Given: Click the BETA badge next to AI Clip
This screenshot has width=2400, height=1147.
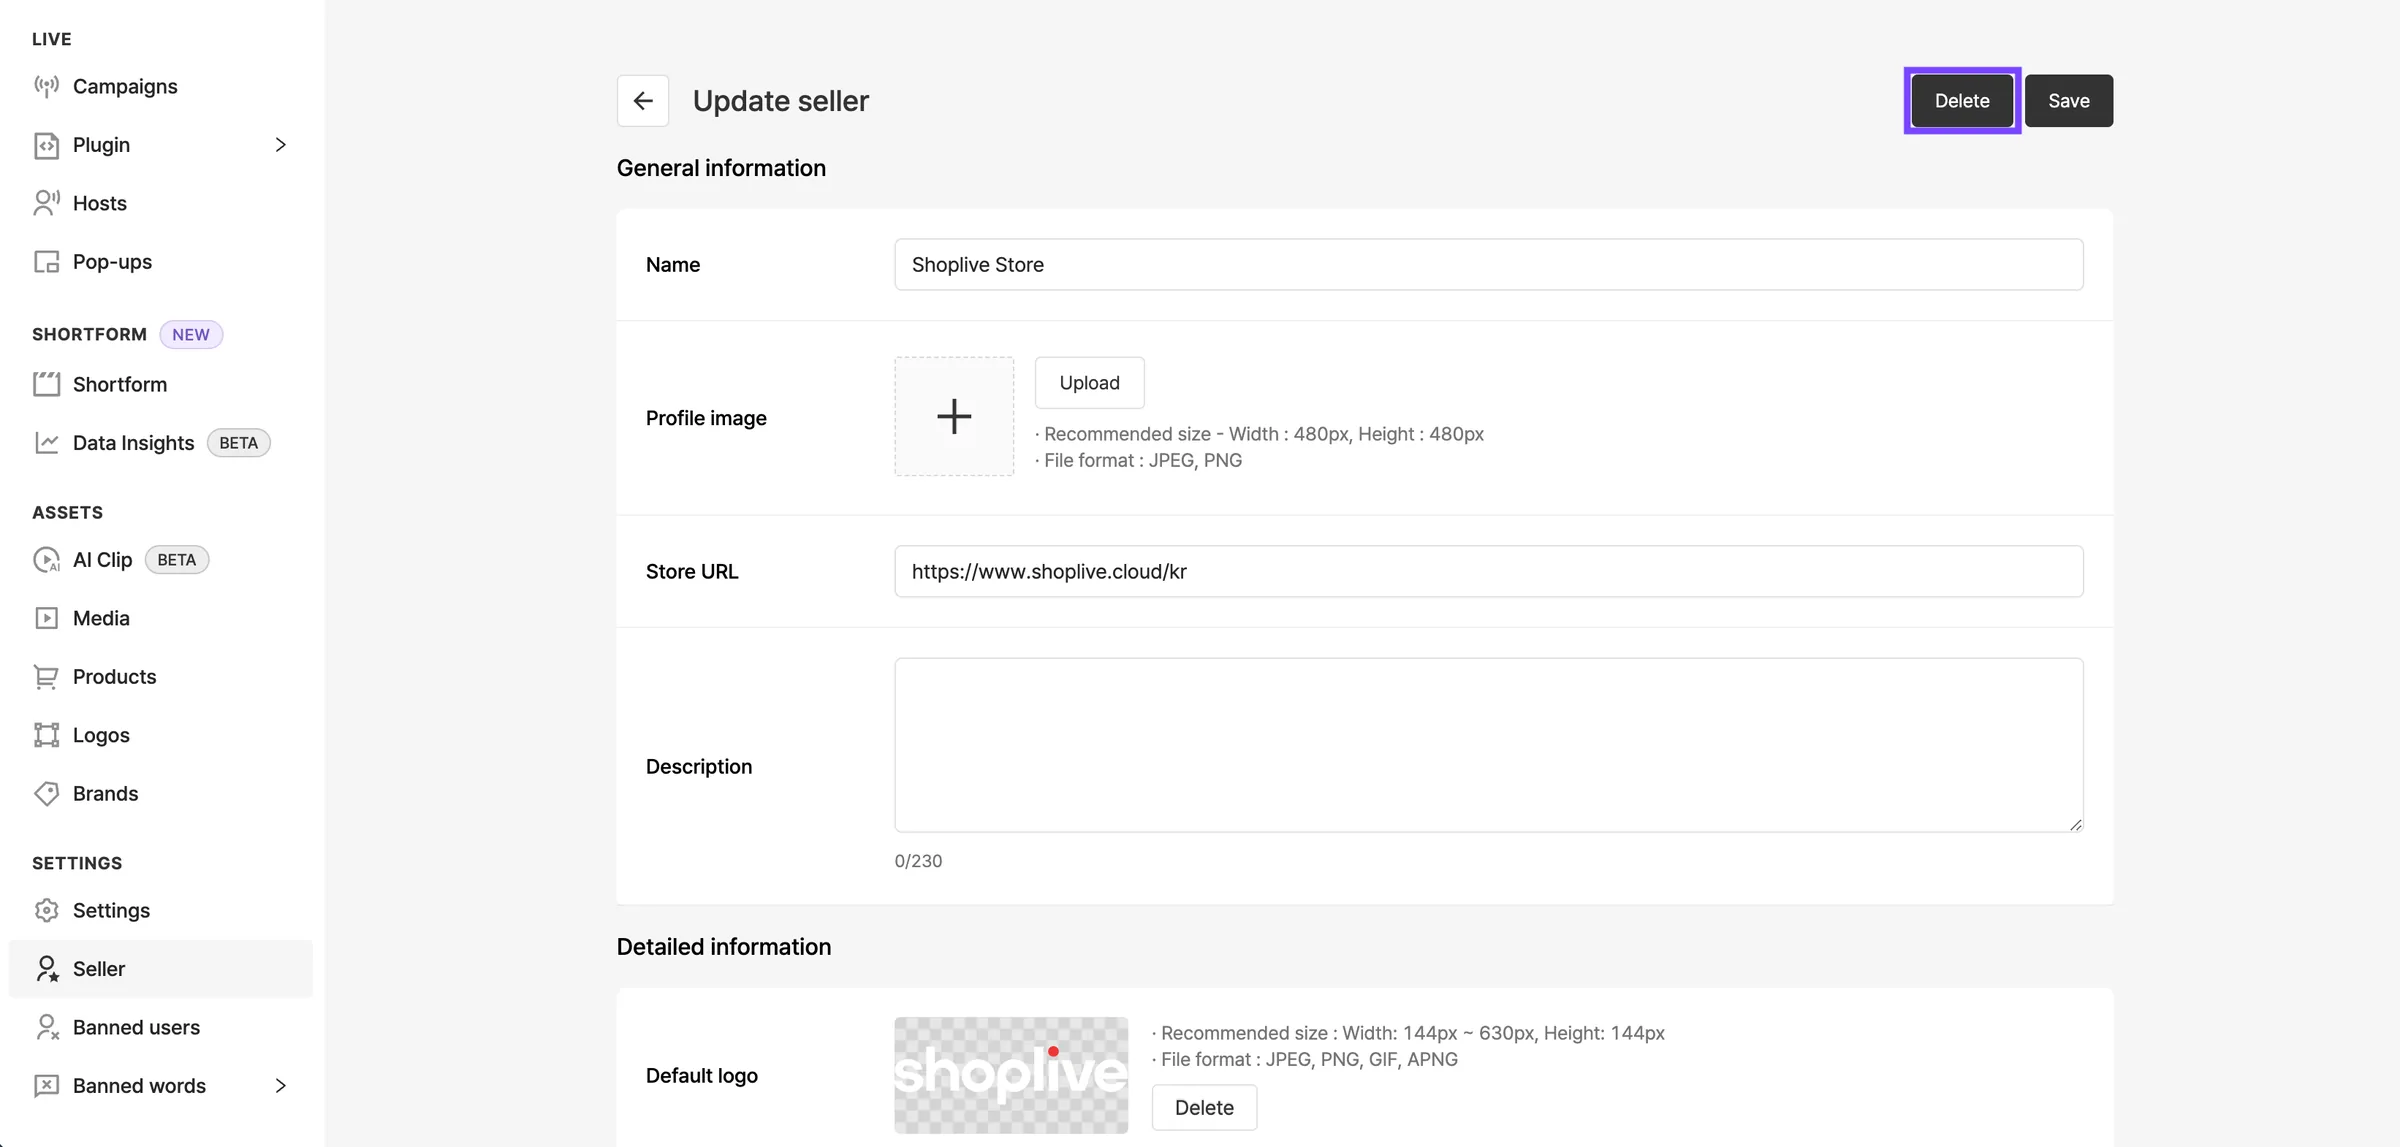Looking at the screenshot, I should coord(177,560).
